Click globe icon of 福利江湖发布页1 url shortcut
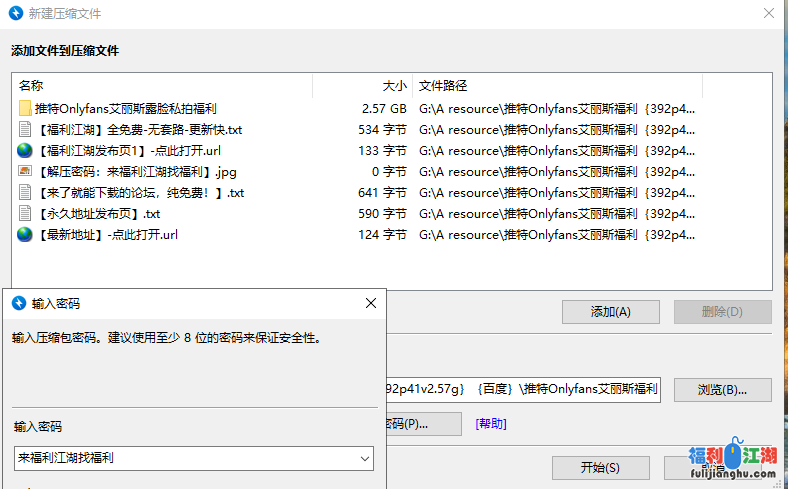The height and width of the screenshot is (489, 788). point(25,150)
